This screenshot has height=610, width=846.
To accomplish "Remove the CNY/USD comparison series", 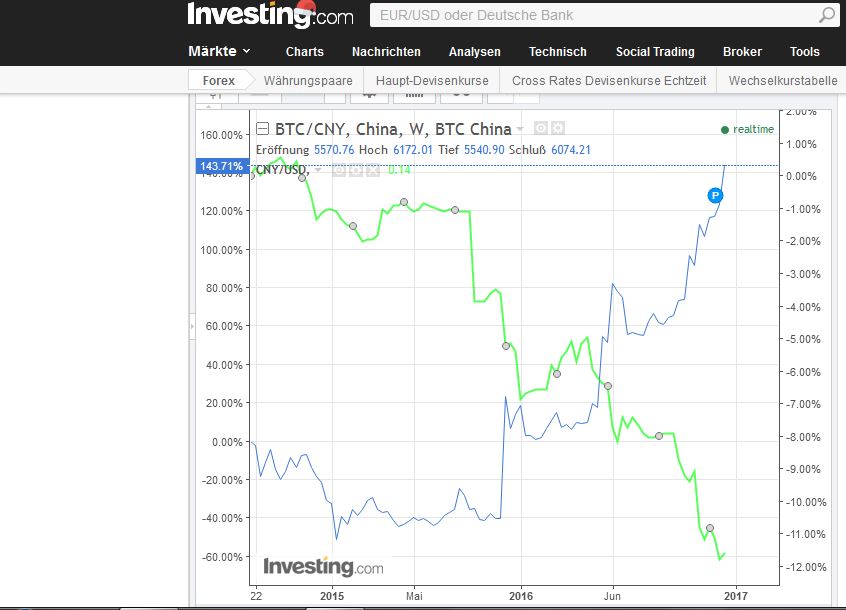I will tap(372, 170).
